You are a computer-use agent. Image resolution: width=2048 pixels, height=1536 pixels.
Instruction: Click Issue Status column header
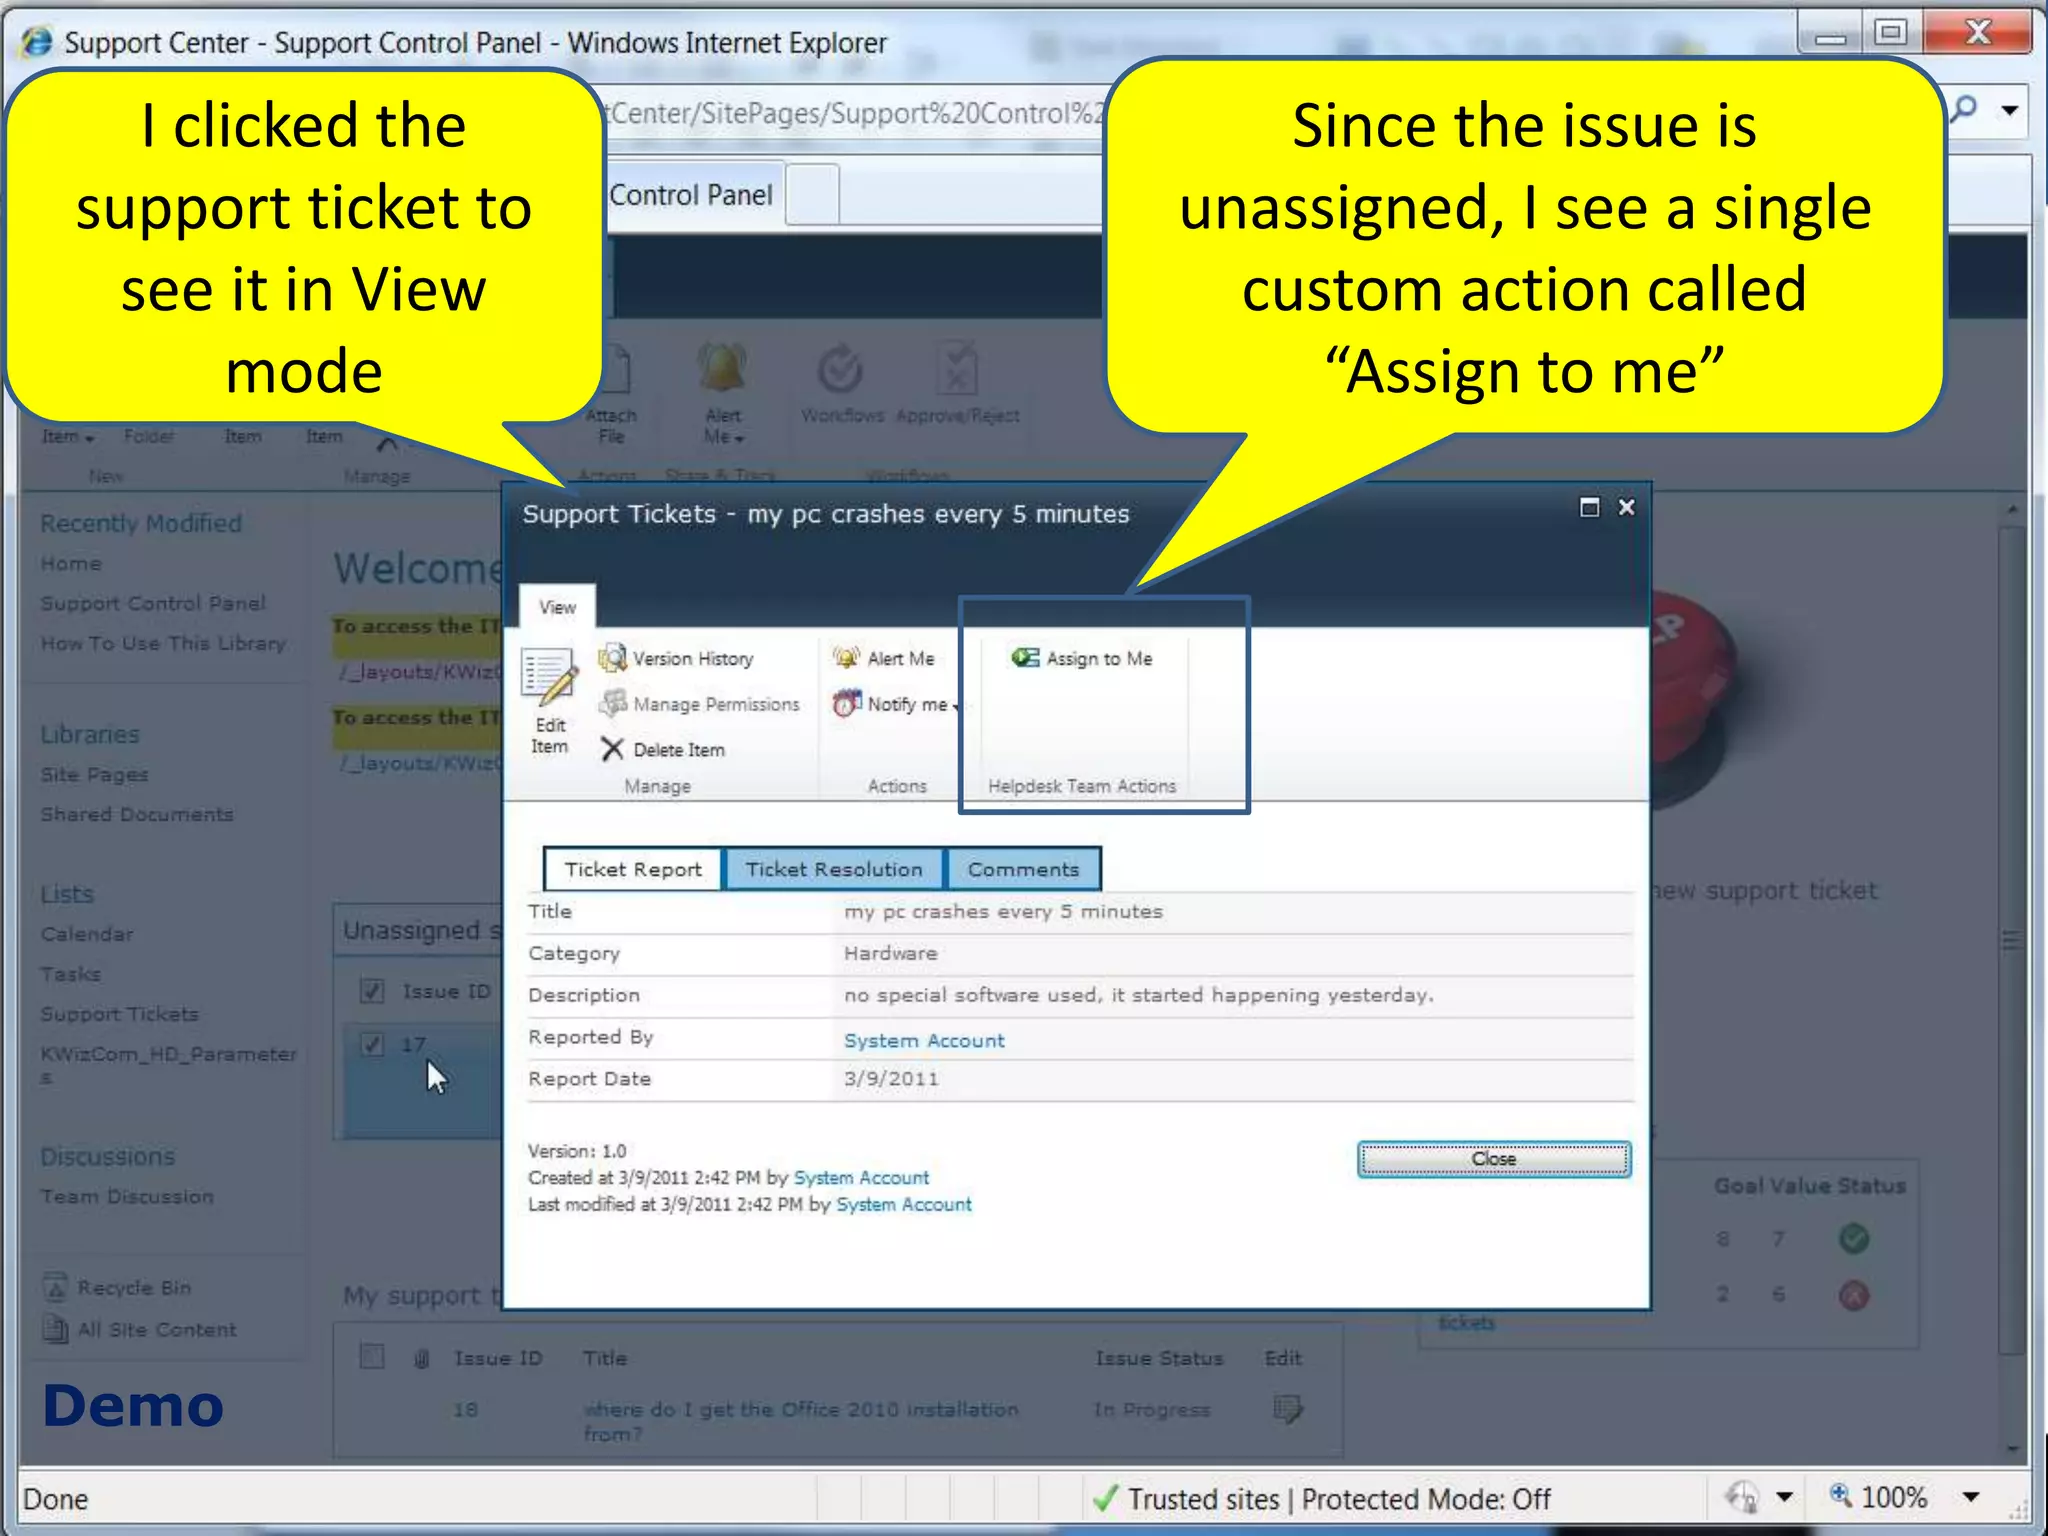(1159, 1358)
